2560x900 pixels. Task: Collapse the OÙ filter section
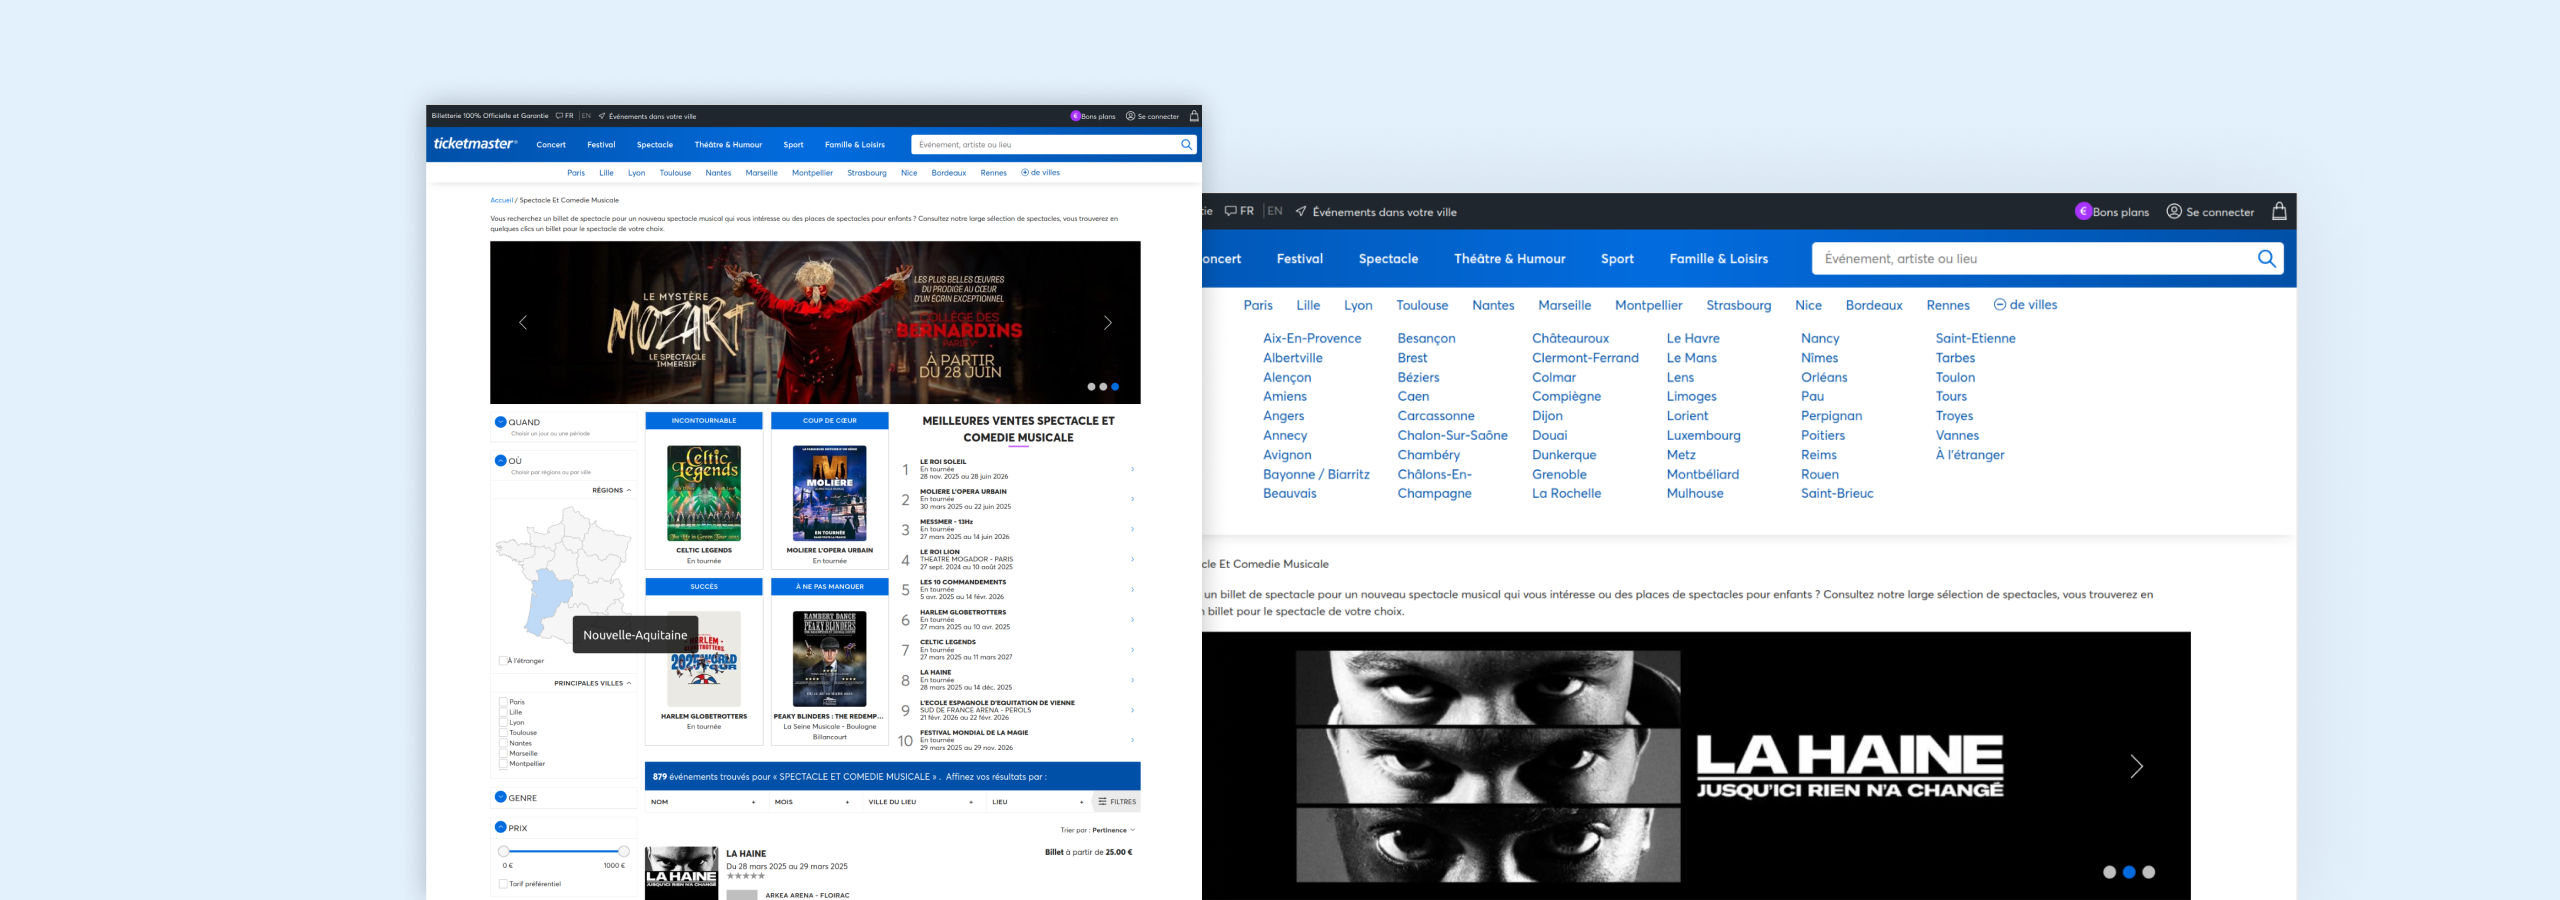point(501,460)
